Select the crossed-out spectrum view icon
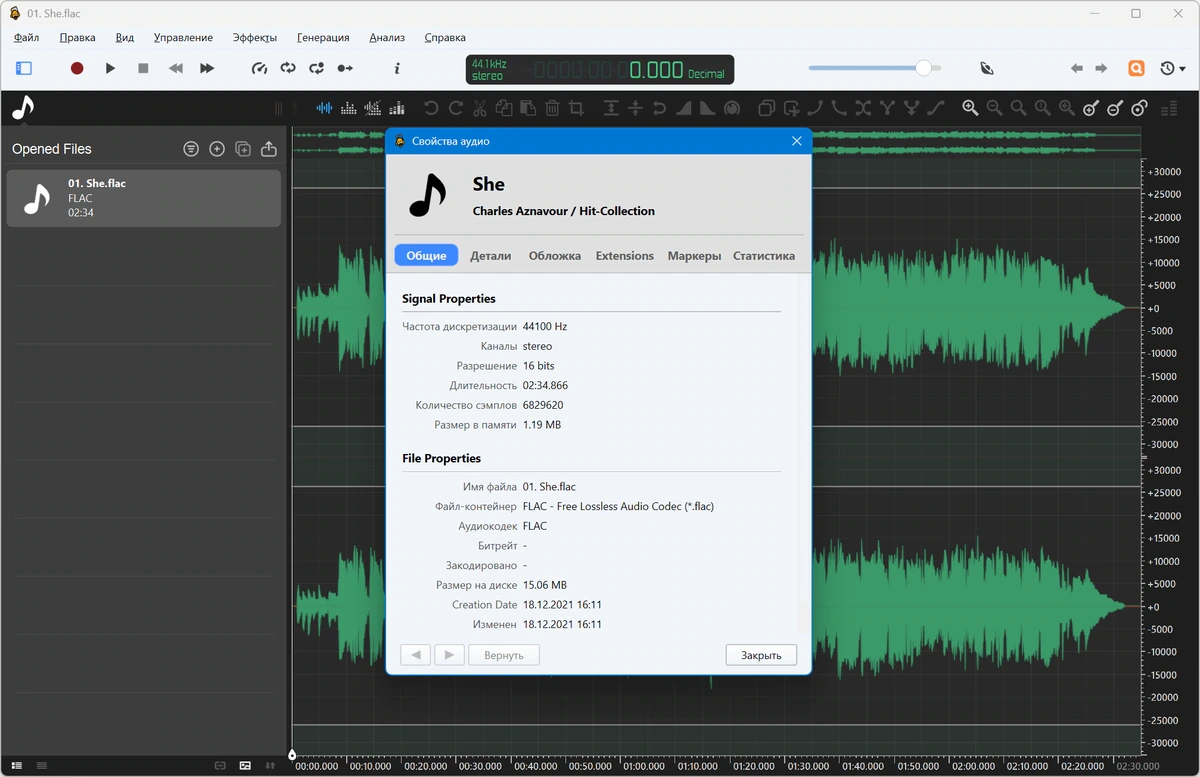1200x777 pixels. (373, 108)
